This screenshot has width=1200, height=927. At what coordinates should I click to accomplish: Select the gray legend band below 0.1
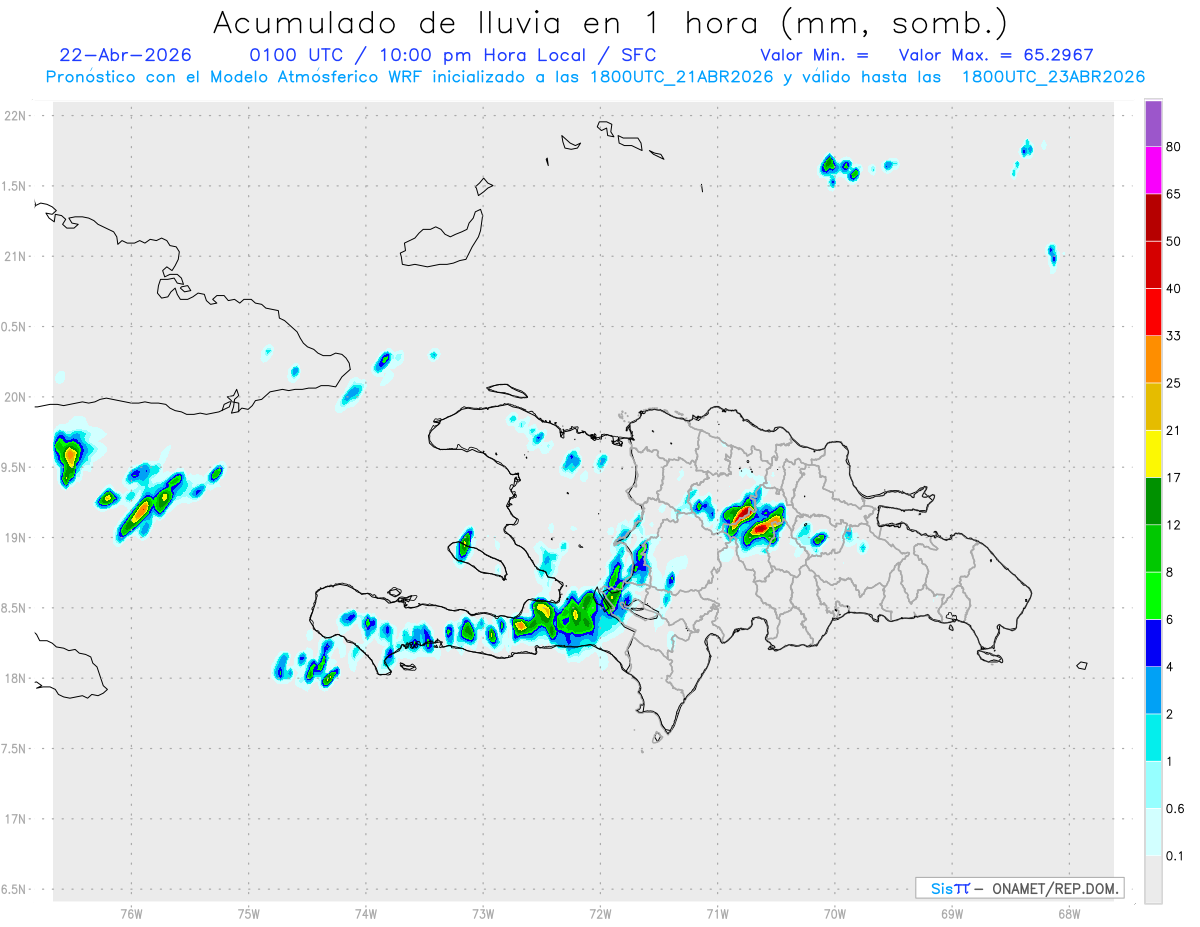point(1153,880)
